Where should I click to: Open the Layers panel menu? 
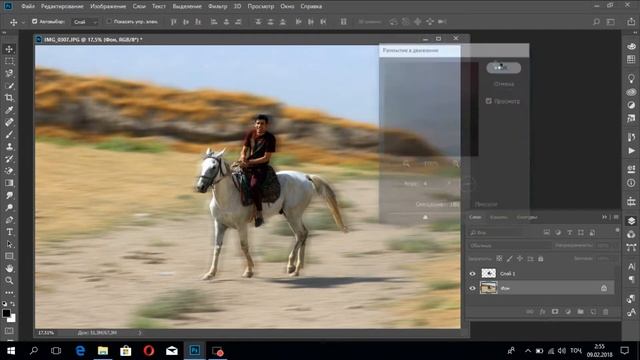click(616, 217)
